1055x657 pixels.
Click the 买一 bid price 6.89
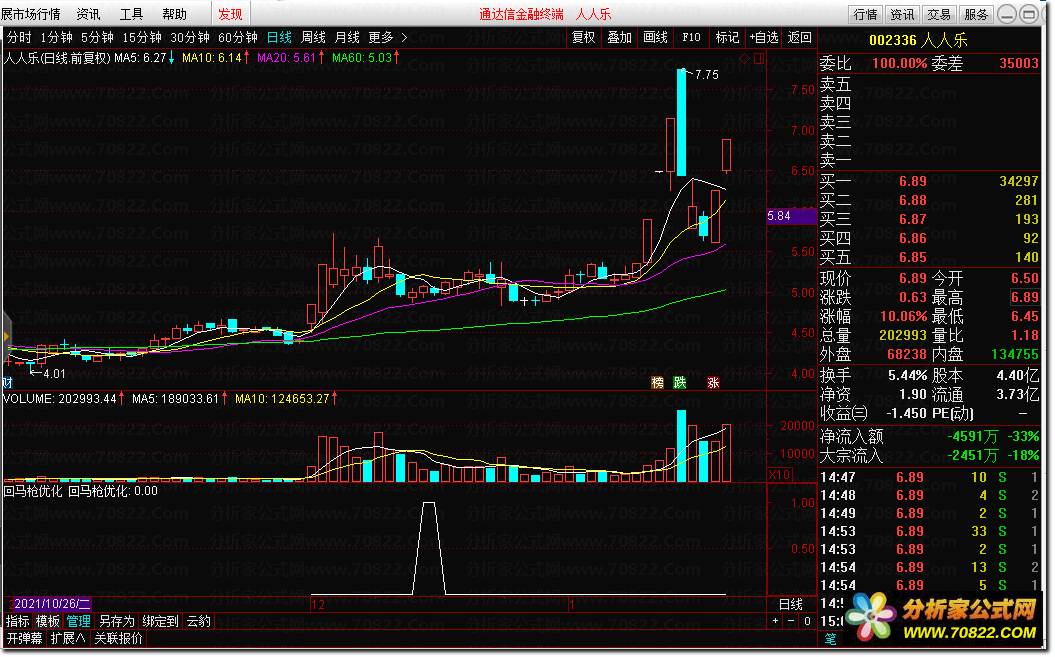[913, 181]
